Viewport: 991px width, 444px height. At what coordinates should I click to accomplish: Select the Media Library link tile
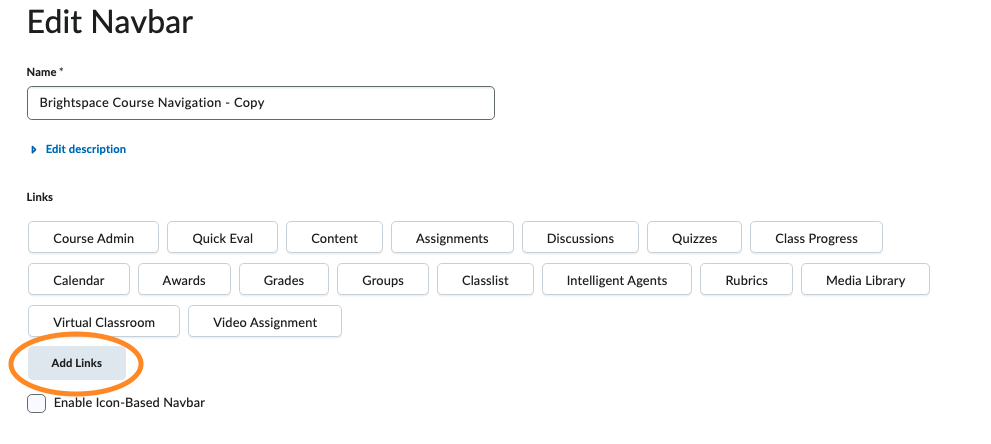click(x=865, y=280)
